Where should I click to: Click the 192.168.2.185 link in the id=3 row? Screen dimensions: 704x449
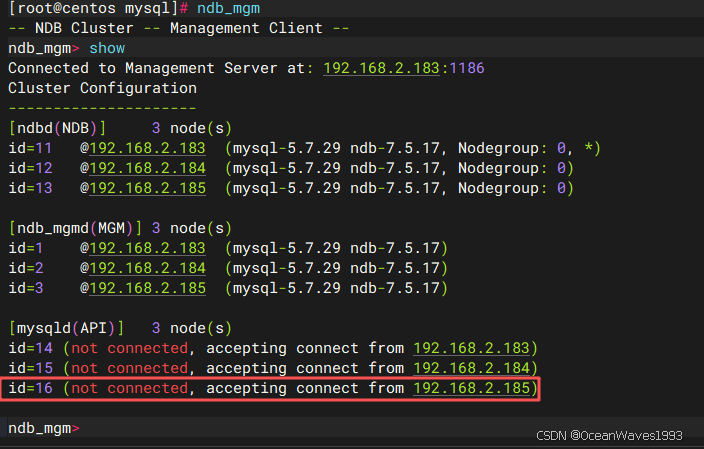(147, 288)
